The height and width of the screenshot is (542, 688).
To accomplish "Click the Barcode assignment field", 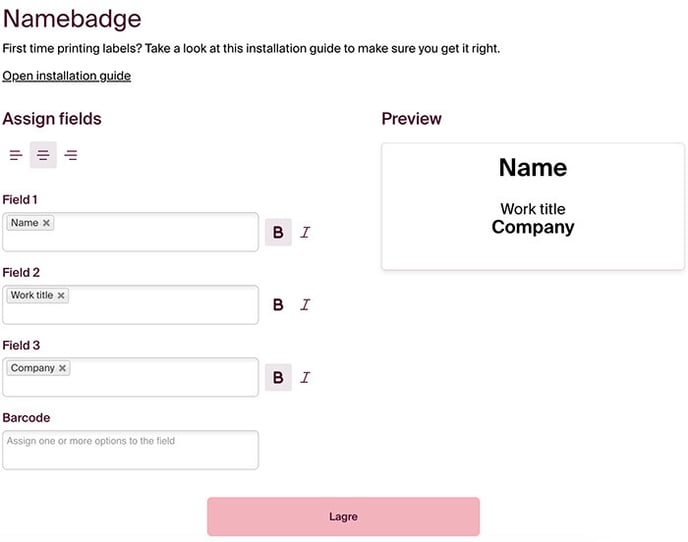I will point(130,450).
